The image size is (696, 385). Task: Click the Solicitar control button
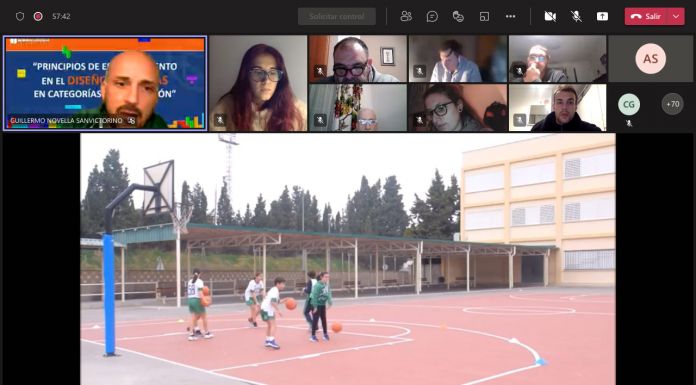[x=337, y=16]
